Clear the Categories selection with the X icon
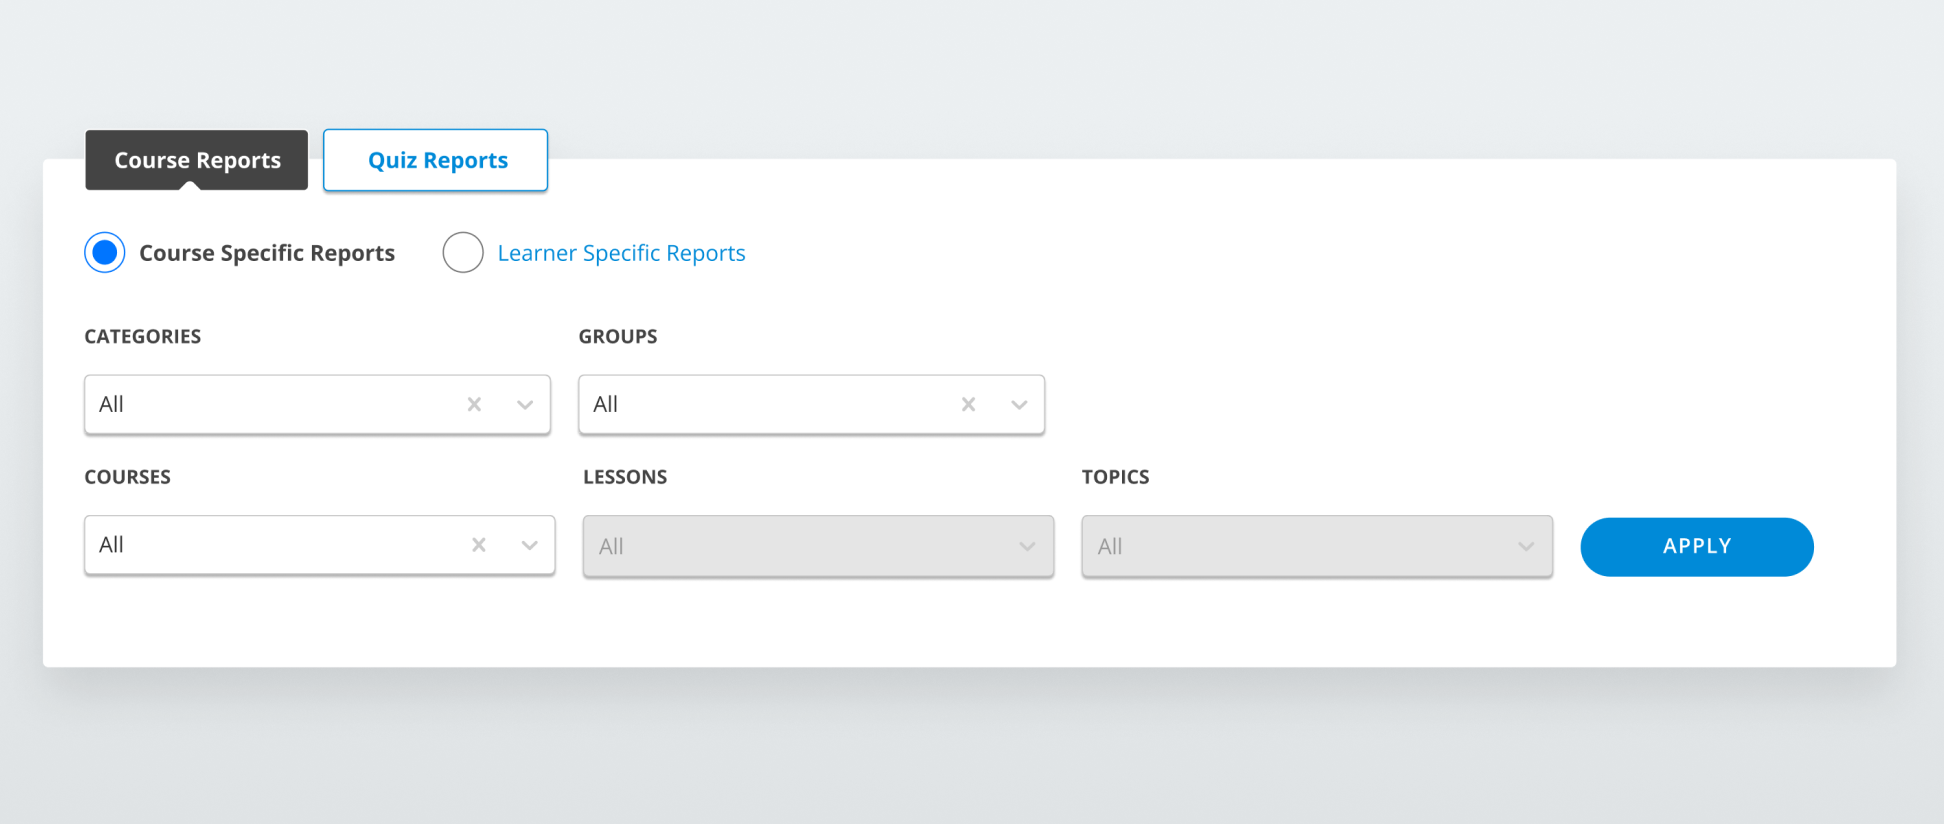The image size is (1944, 824). tap(474, 404)
